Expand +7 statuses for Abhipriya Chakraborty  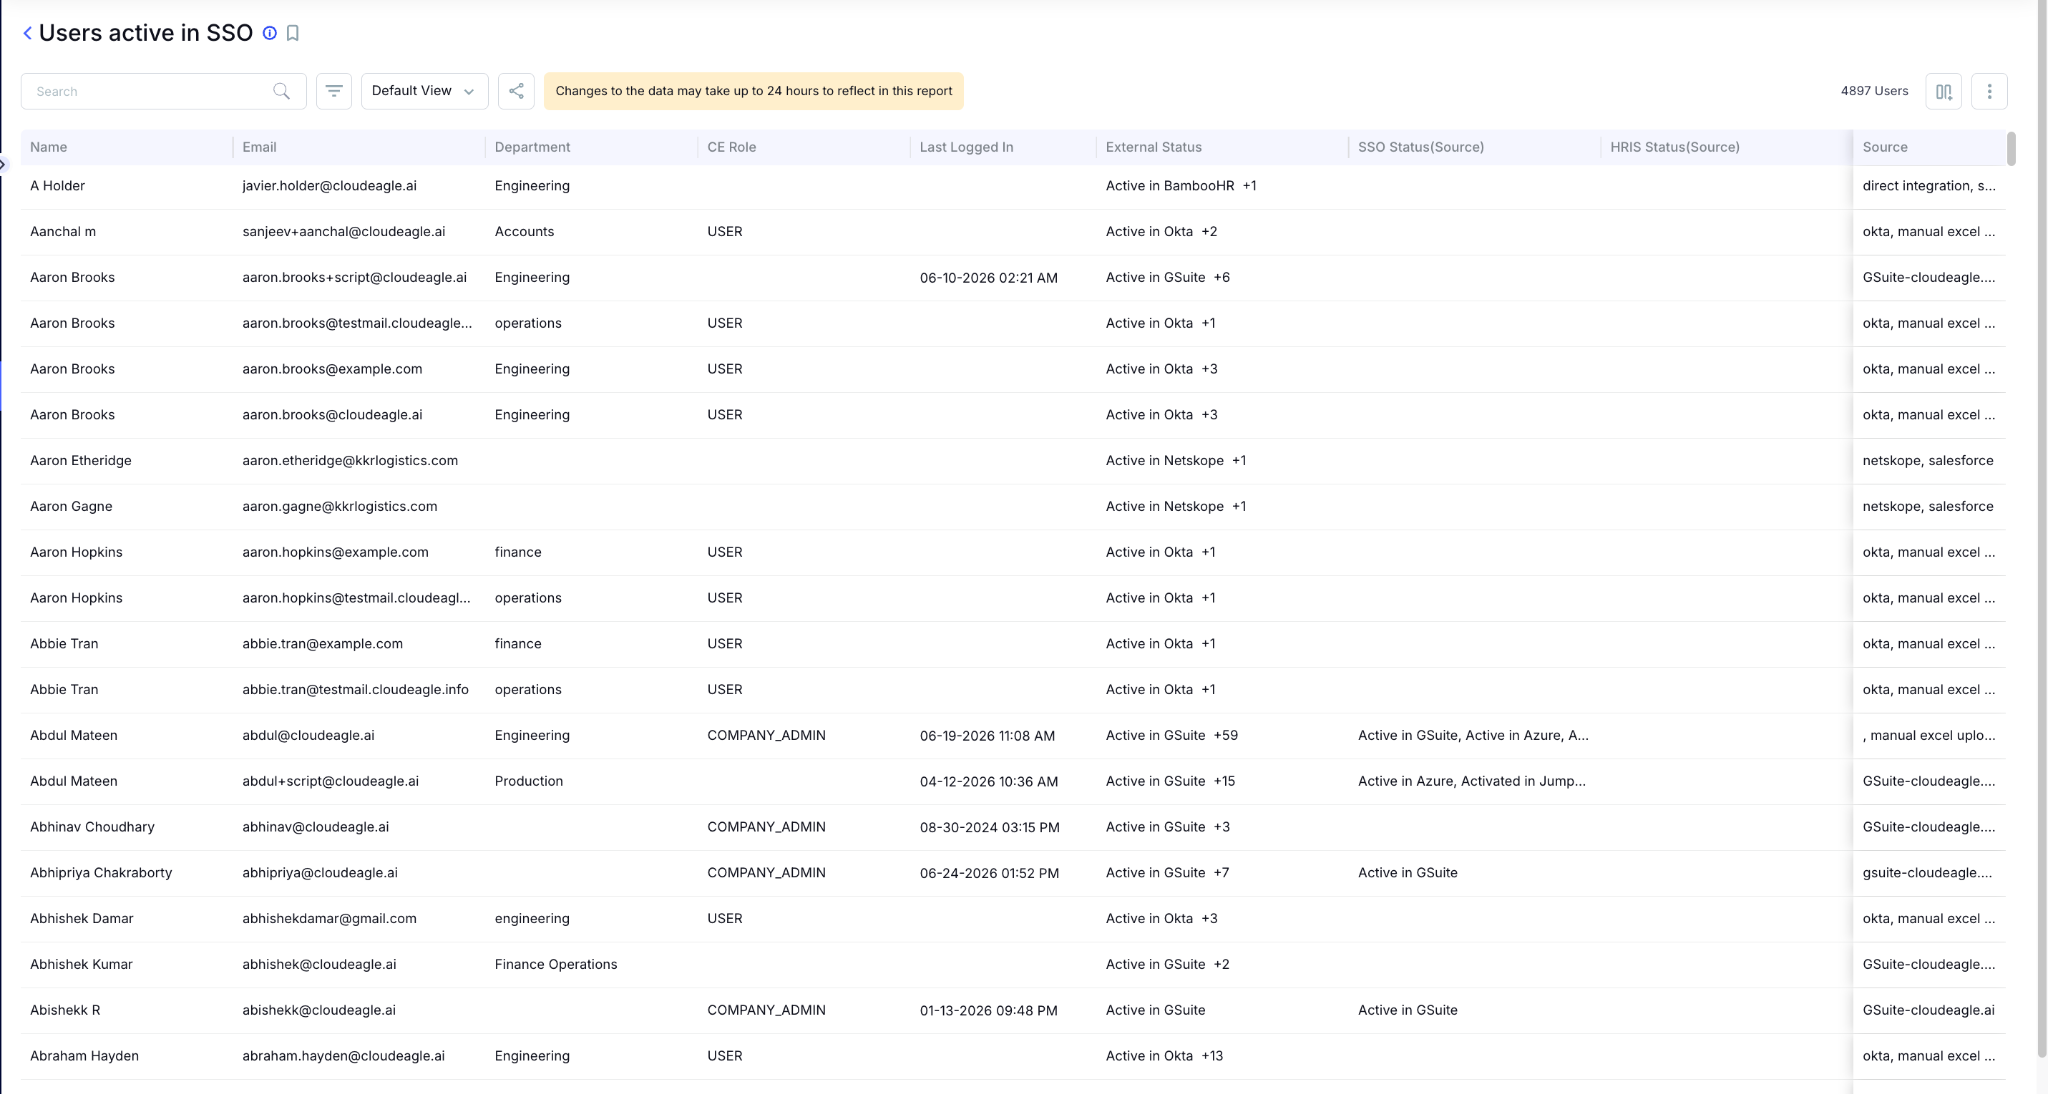click(x=1221, y=873)
